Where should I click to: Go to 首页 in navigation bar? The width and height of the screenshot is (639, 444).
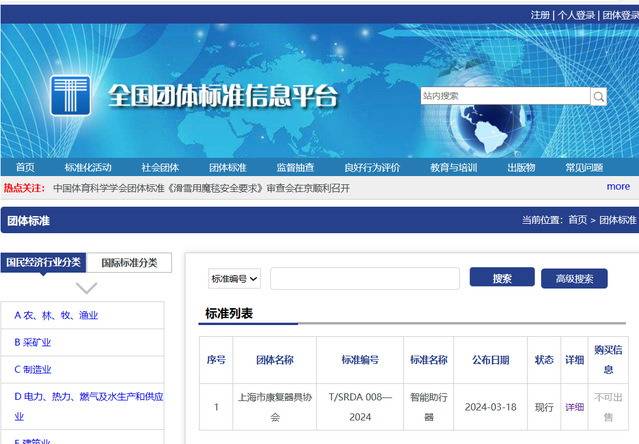(25, 167)
